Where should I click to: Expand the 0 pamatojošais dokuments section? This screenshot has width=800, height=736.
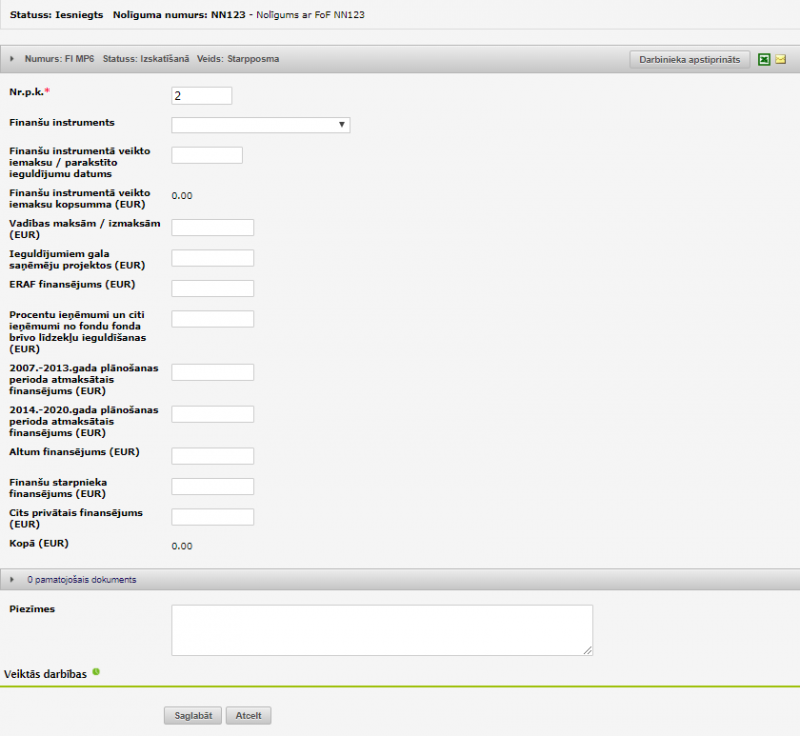click(x=12, y=579)
